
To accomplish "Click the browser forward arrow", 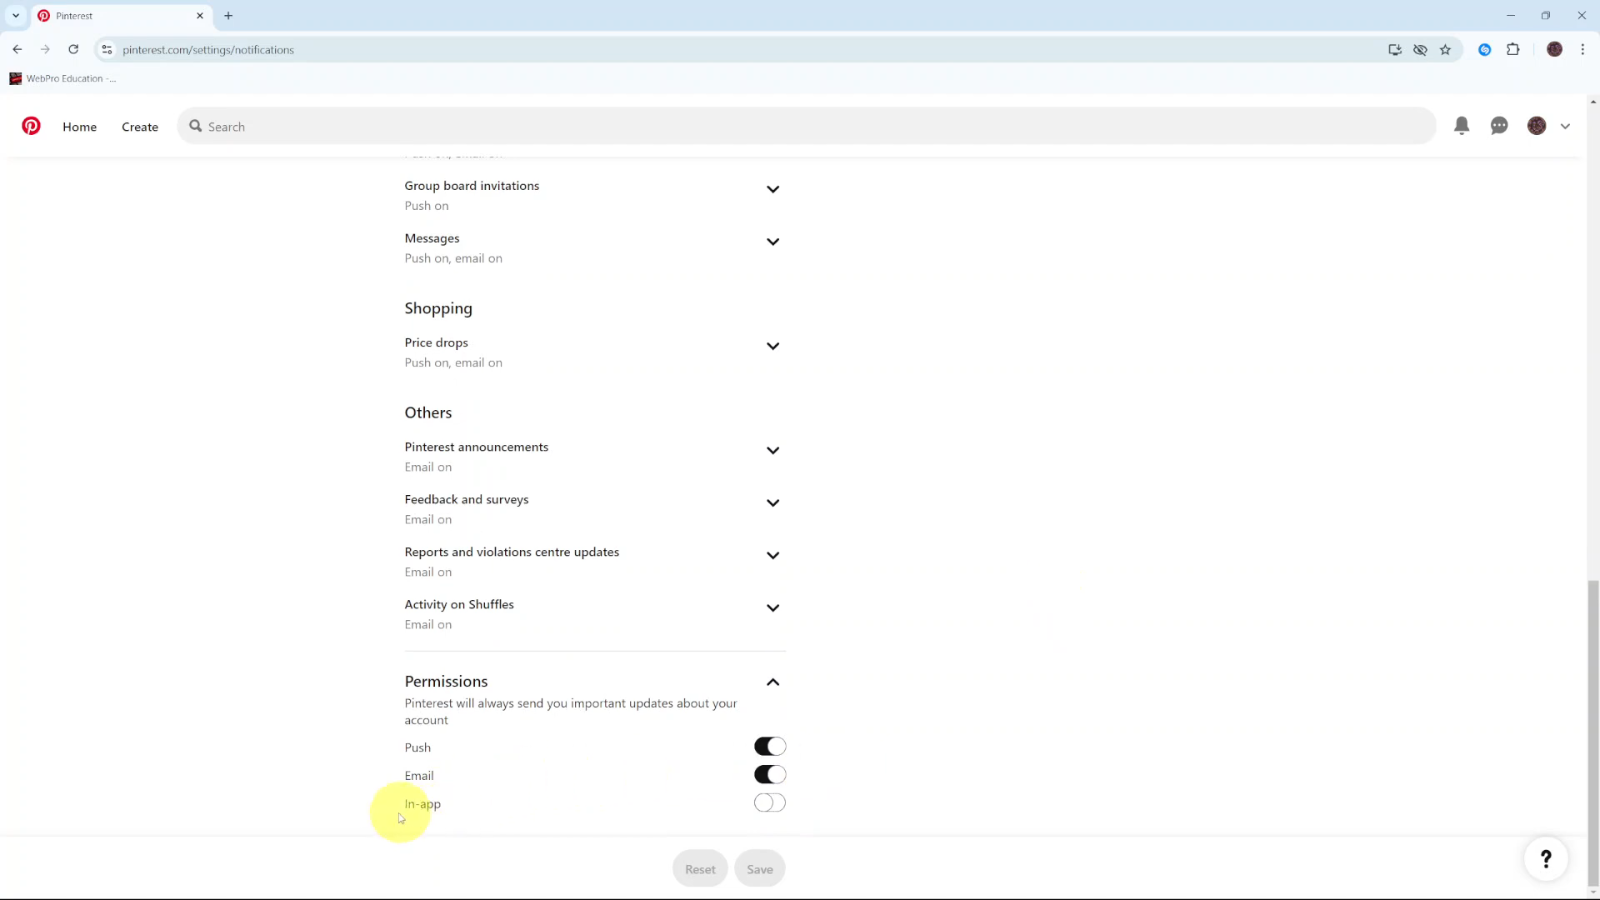I will click(x=45, y=49).
